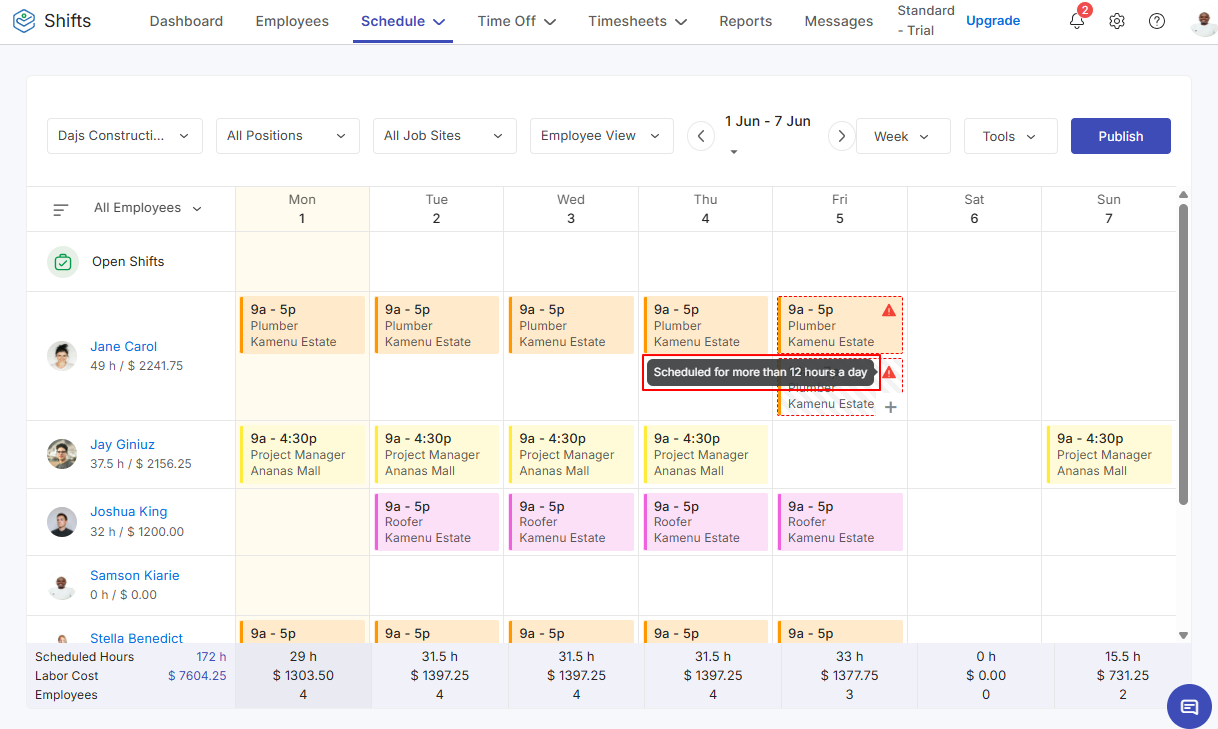Image resolution: width=1218 pixels, height=729 pixels.
Task: Click the vertical schedule scrollbar
Action: tap(1183, 354)
